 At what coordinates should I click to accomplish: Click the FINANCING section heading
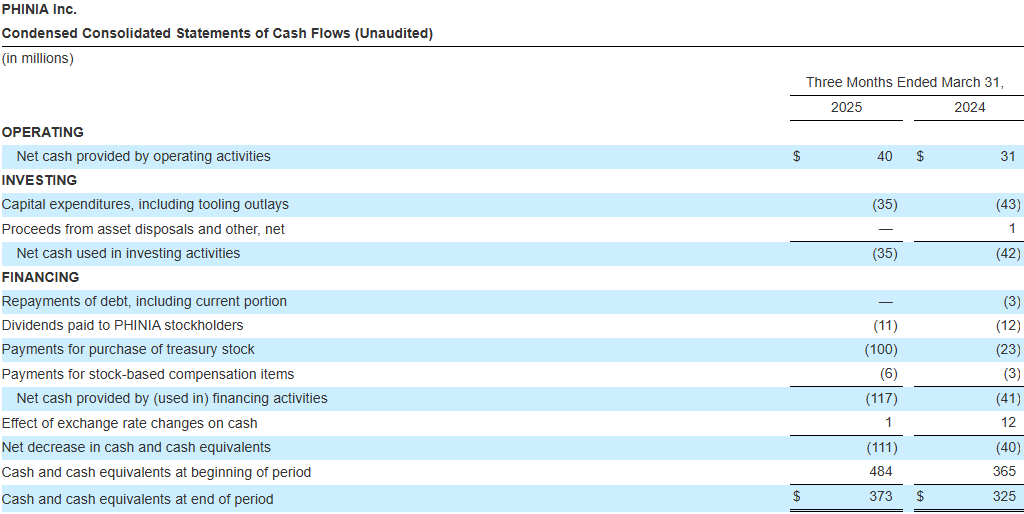coord(40,278)
